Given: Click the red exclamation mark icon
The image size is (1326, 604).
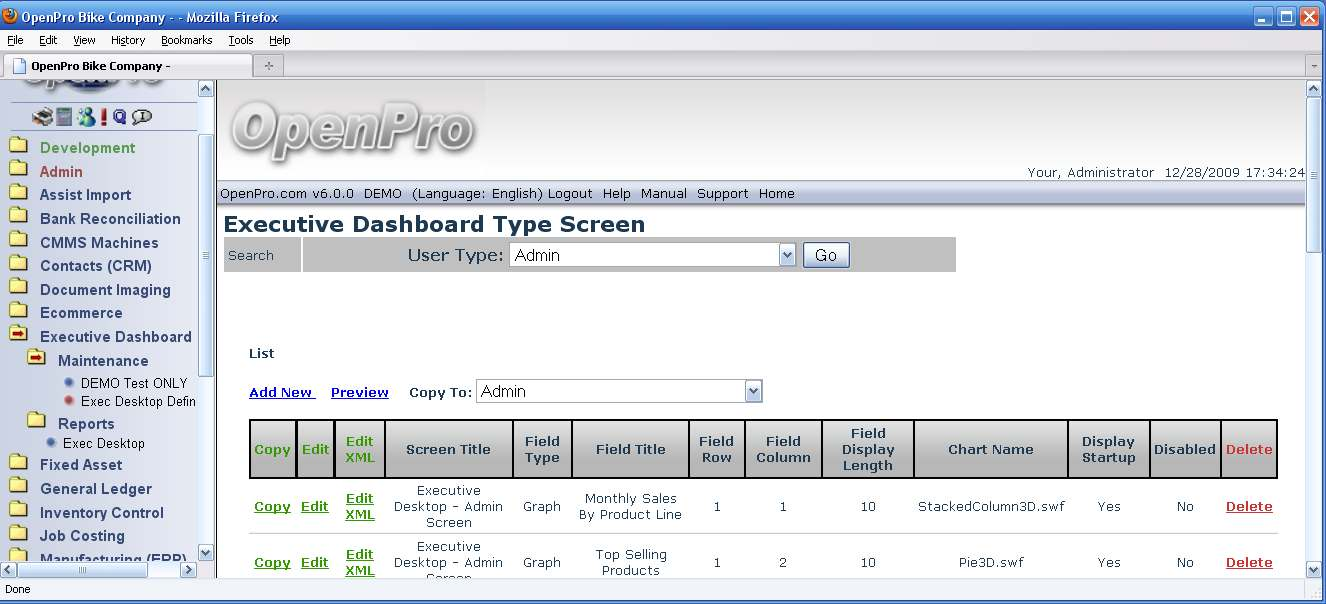Looking at the screenshot, I should (103, 117).
